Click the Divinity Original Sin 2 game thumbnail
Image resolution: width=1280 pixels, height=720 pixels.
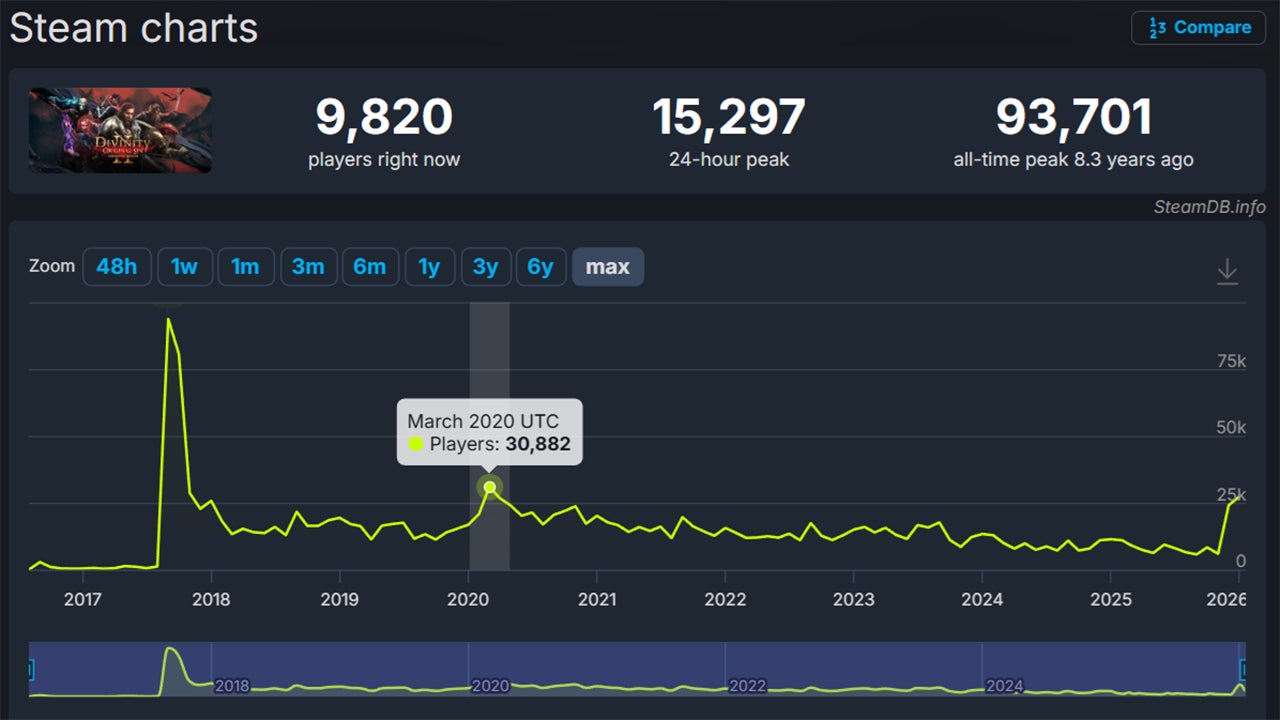click(120, 130)
